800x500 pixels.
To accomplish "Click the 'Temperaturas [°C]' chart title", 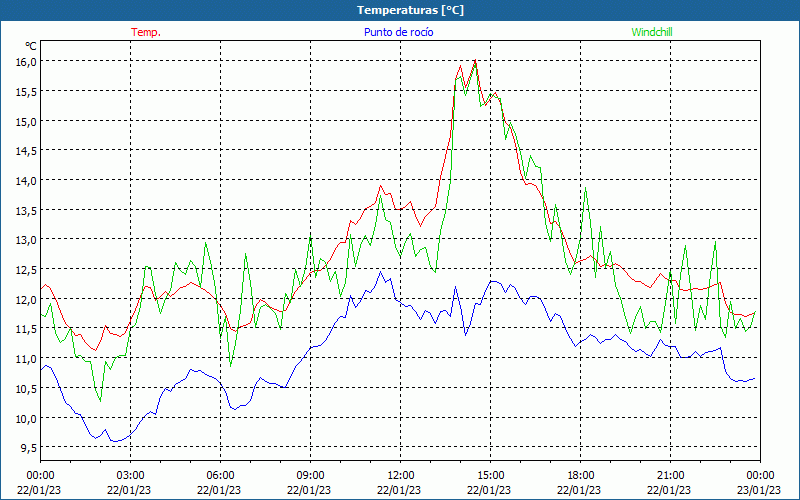I will (x=410, y=10).
